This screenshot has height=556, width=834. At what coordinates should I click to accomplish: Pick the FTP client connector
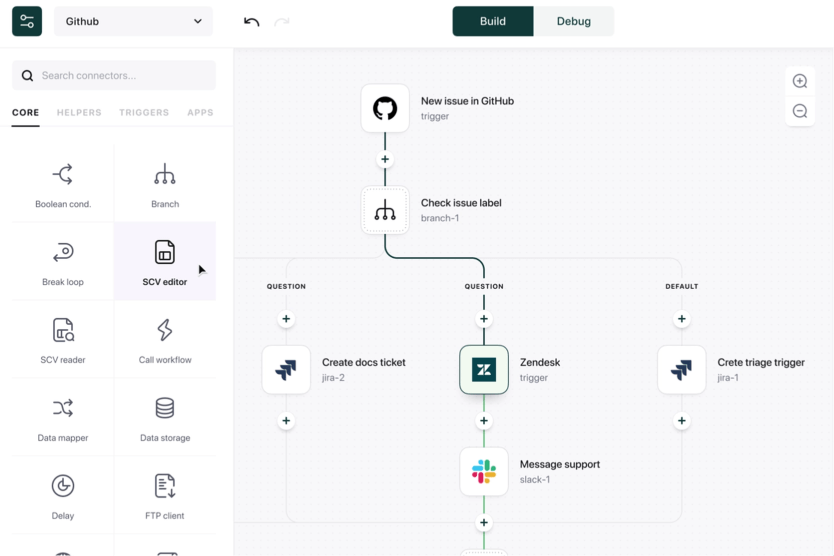click(x=165, y=495)
